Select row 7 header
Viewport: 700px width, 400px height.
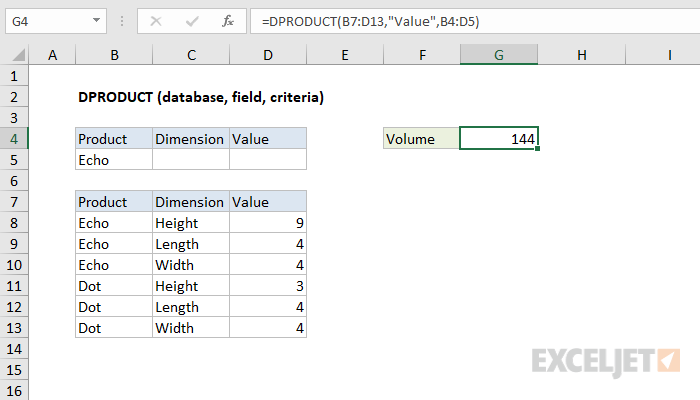[14, 202]
